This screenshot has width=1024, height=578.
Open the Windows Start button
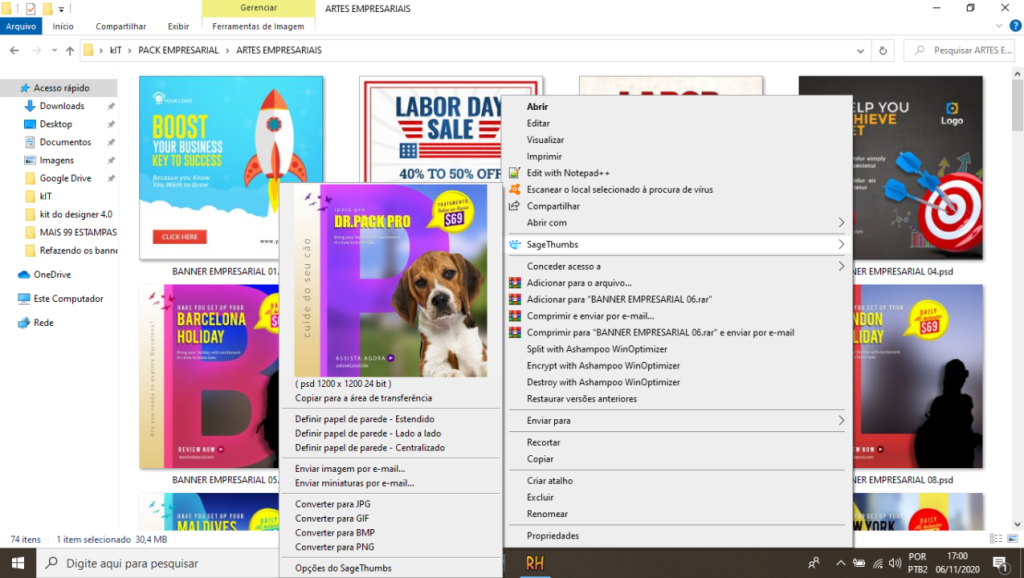18,563
